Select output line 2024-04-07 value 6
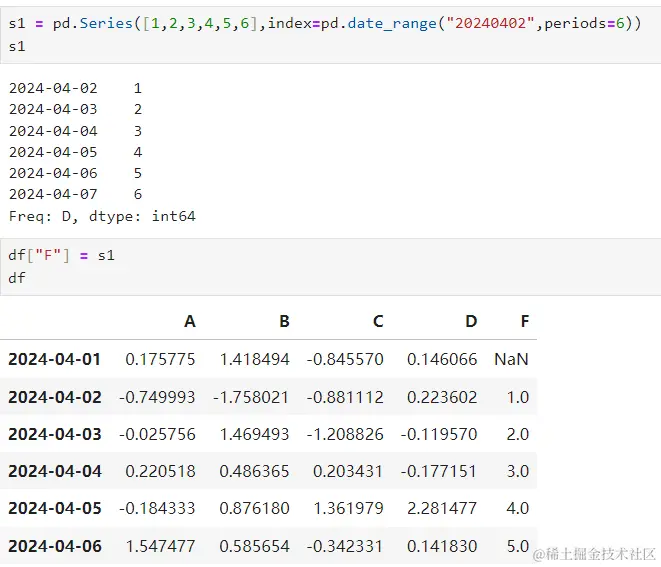Viewport: 661px width, 567px height. 75,194
